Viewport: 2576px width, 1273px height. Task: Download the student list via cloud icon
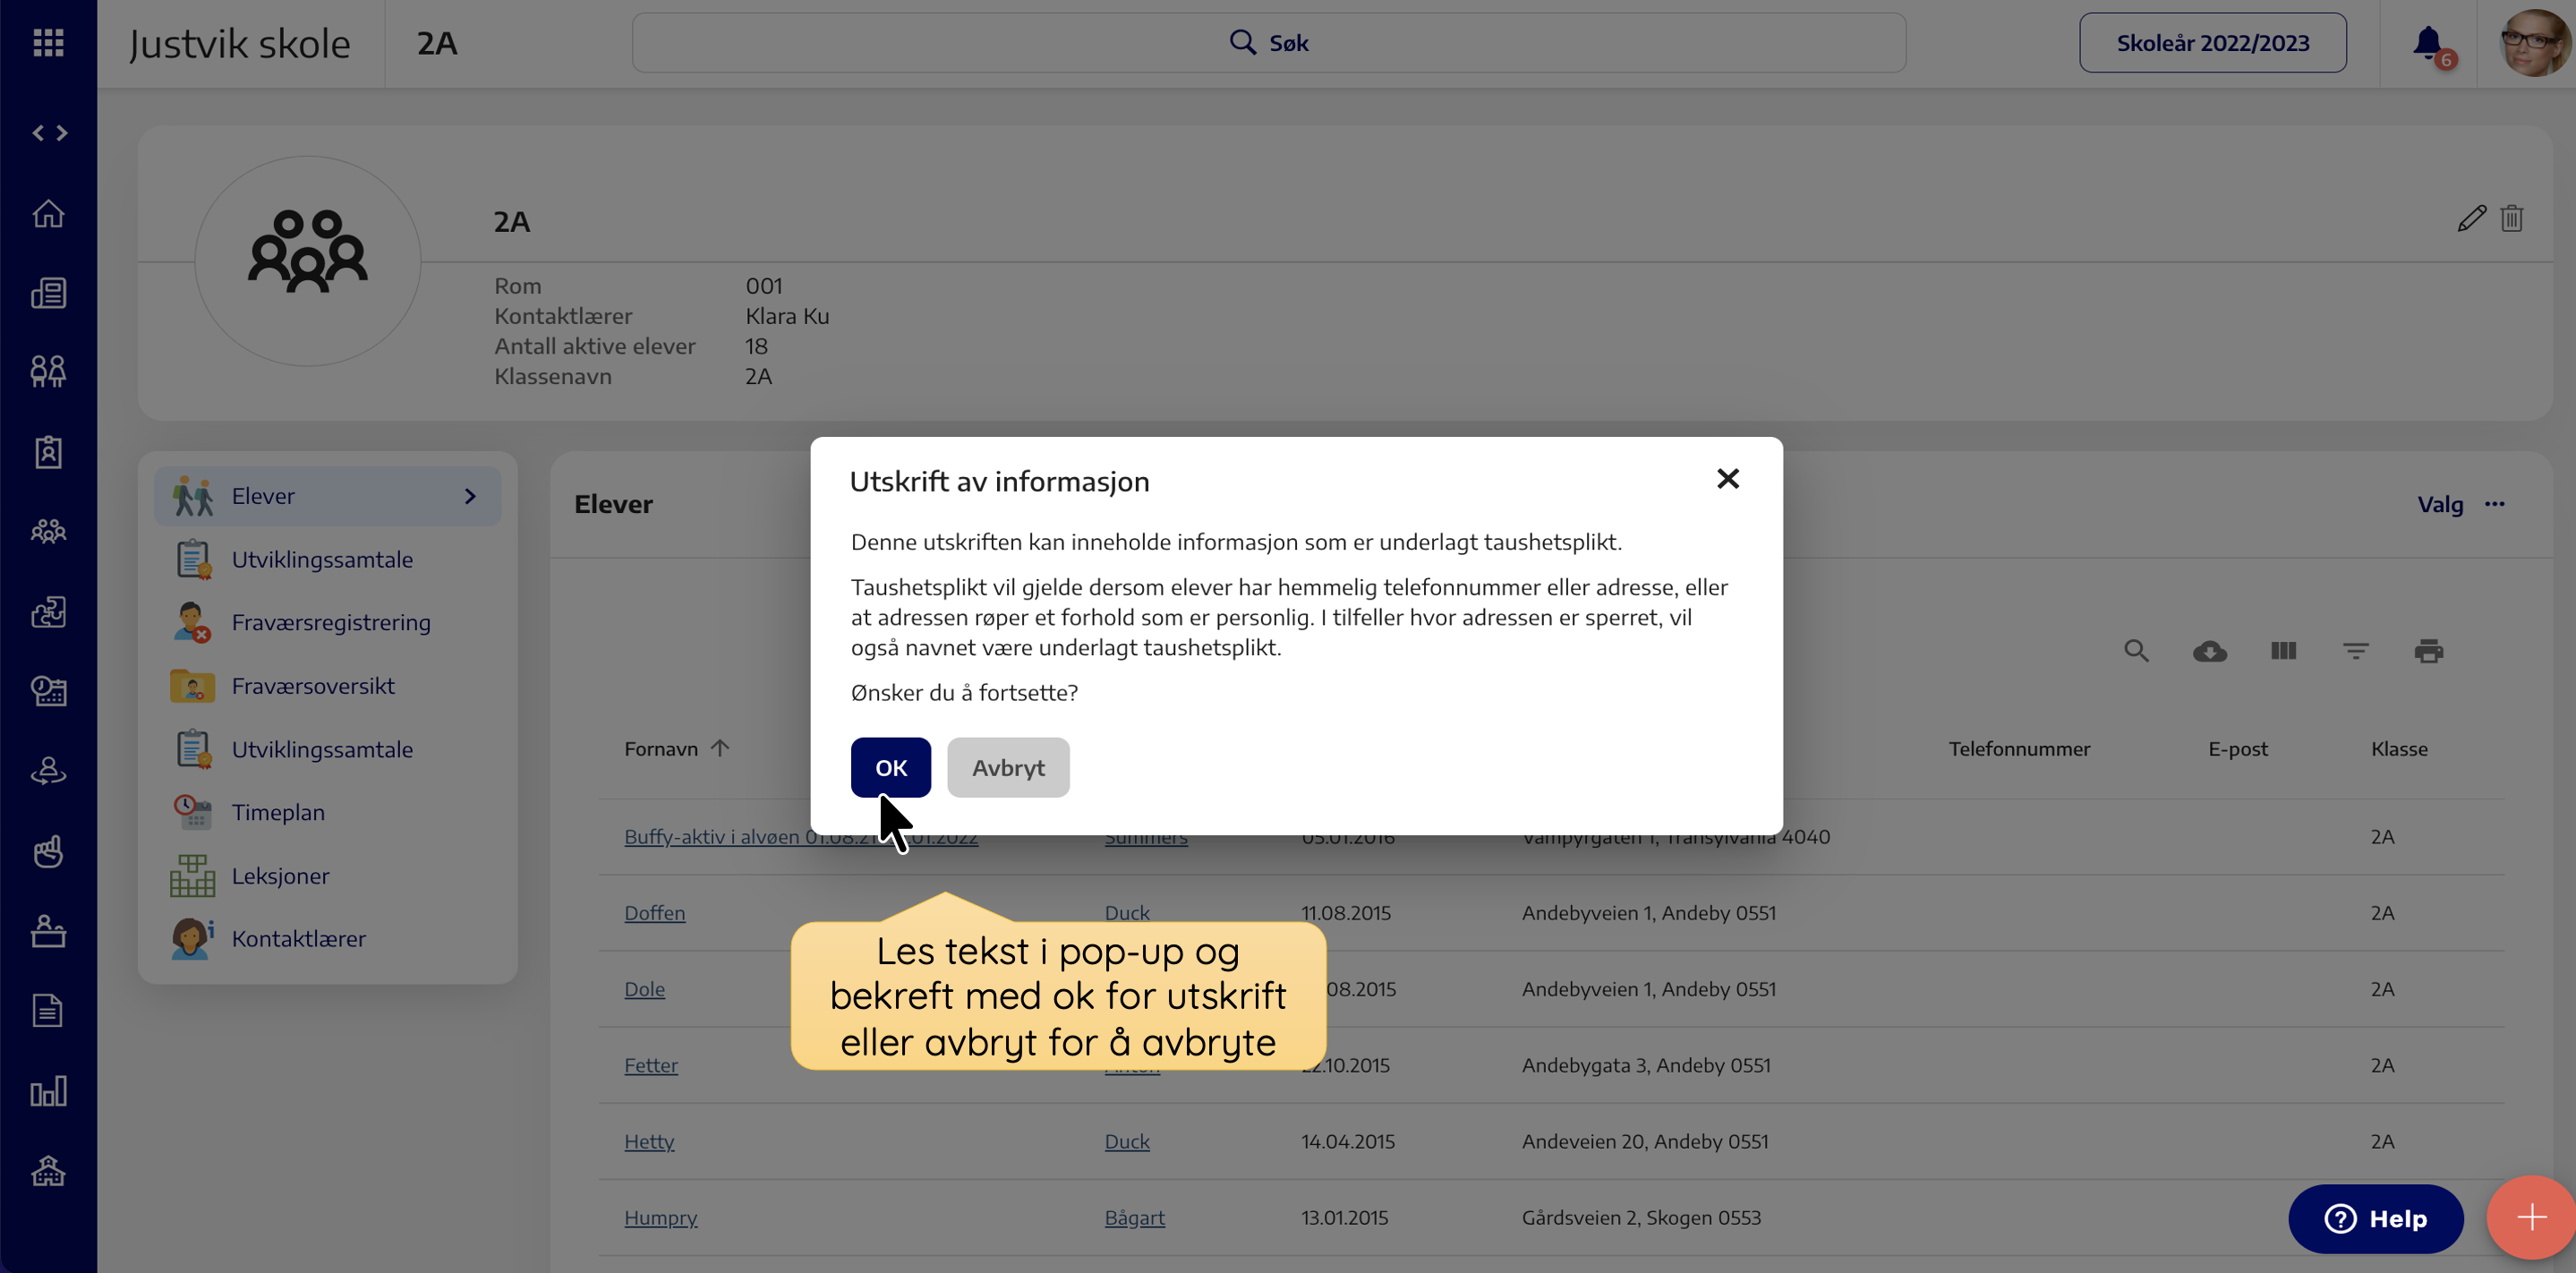point(2210,651)
